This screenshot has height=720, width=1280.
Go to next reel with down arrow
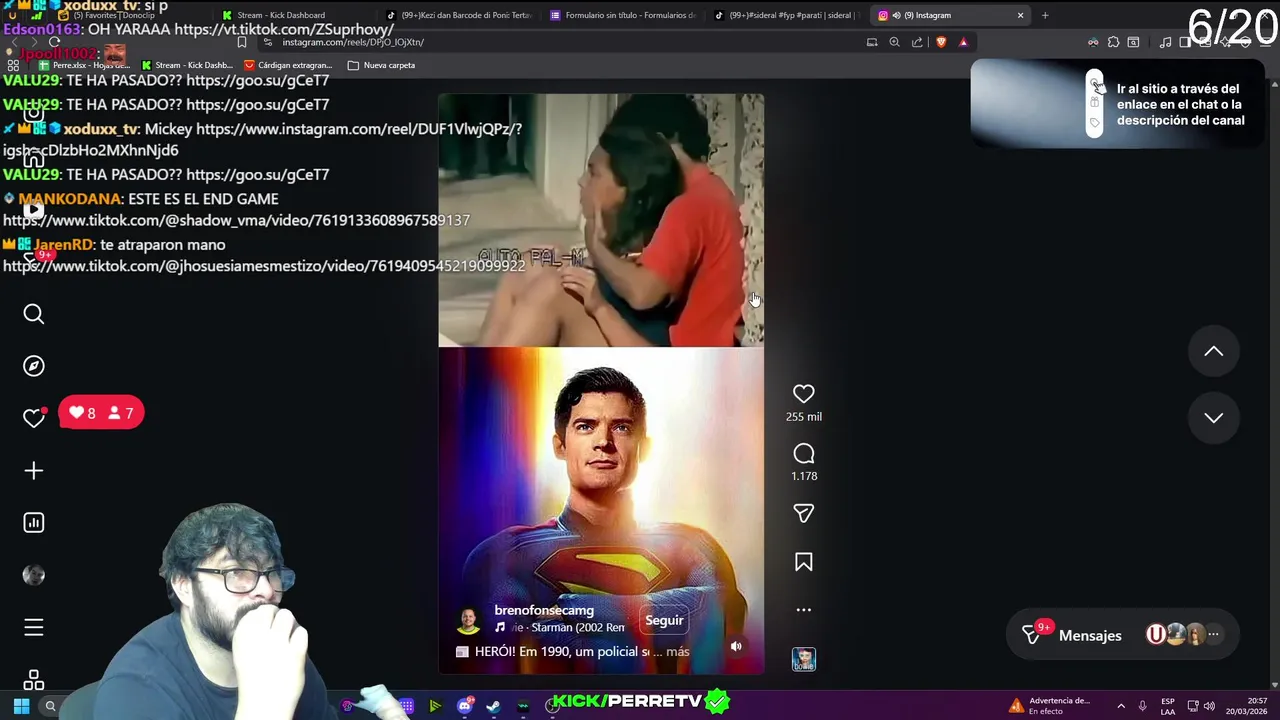coord(1214,417)
